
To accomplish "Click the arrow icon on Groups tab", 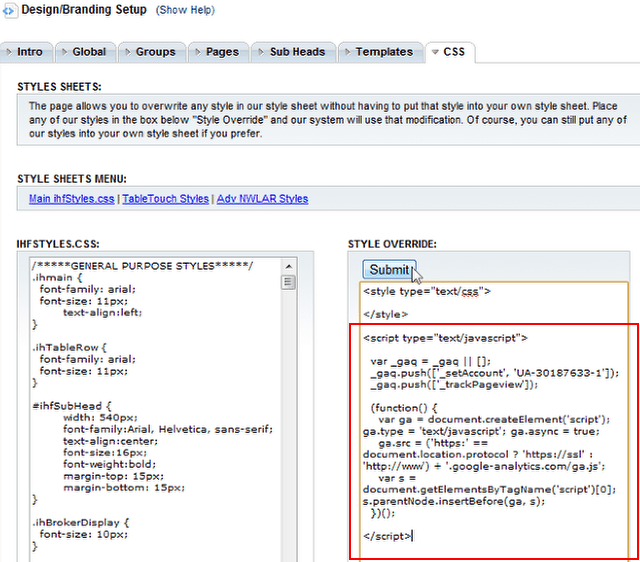I will [x=128, y=52].
